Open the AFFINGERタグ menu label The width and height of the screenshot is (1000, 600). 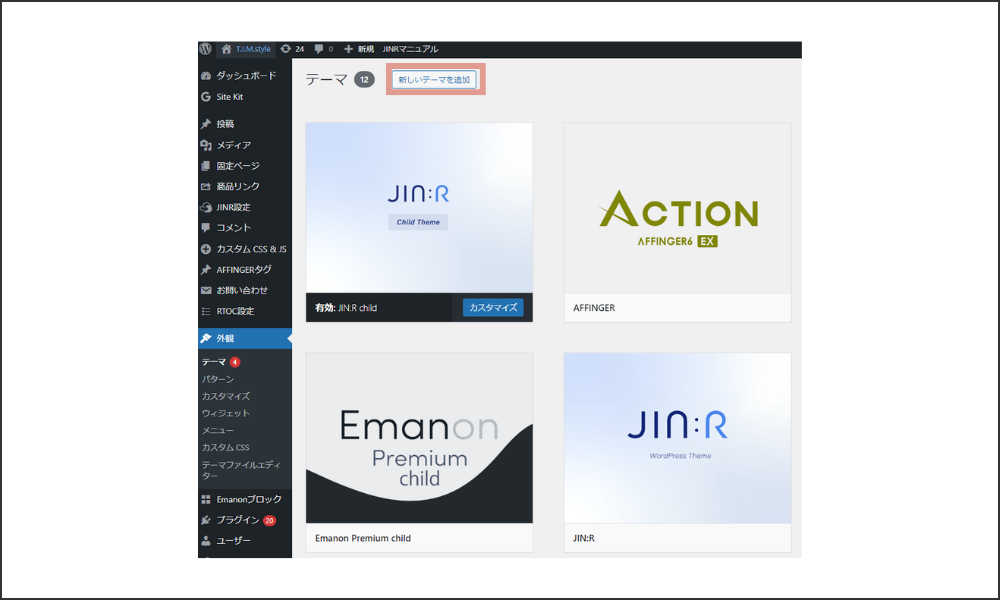click(244, 270)
